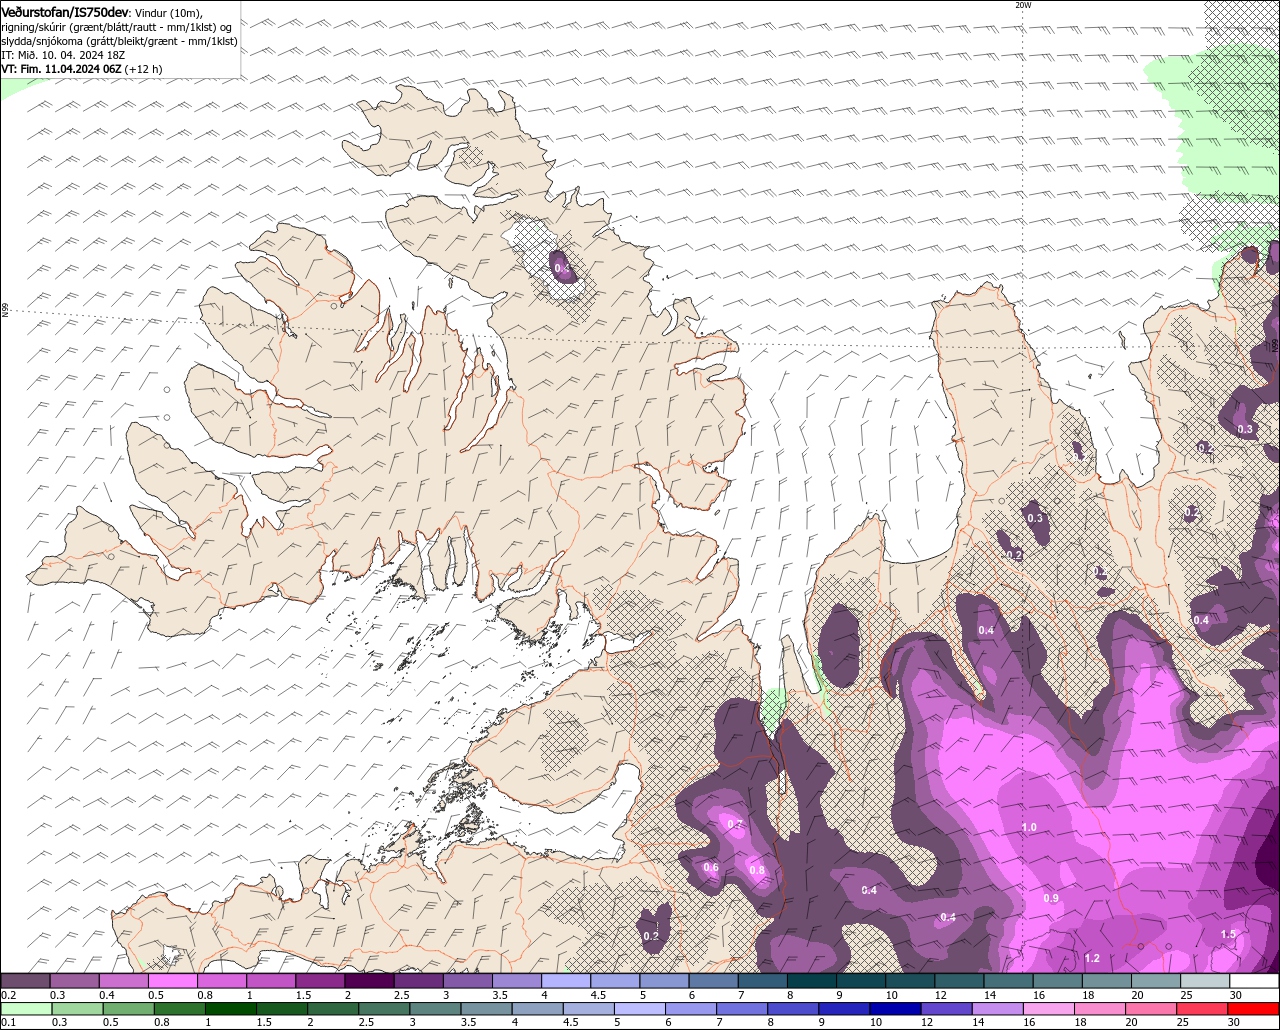This screenshot has height=1030, width=1280.
Task: Pick the magenta swatch labeled 1.5 in upper legend
Action: [x=320, y=981]
